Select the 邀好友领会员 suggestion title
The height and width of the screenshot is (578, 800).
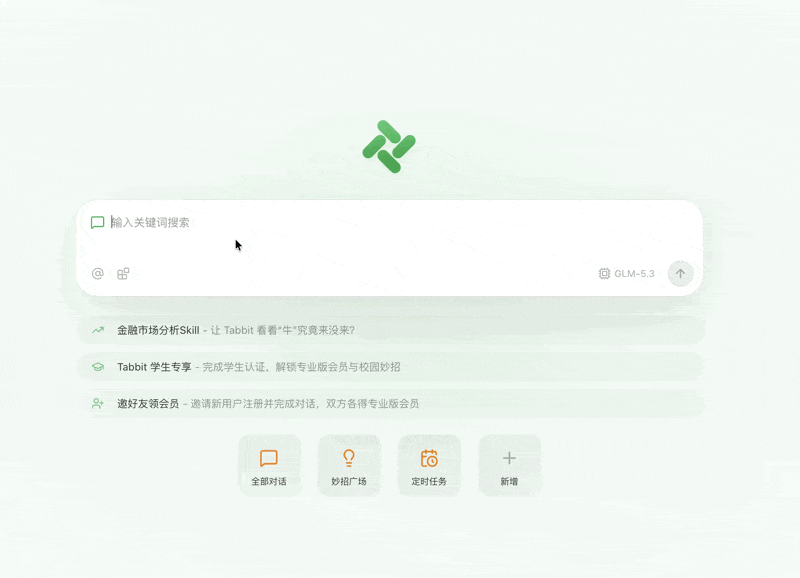coord(148,404)
